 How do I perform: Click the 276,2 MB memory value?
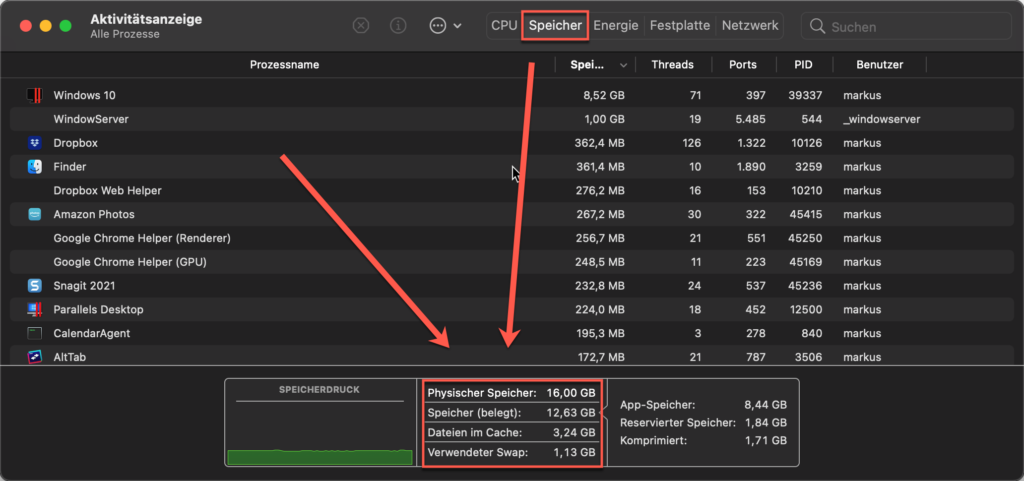pyautogui.click(x=599, y=191)
